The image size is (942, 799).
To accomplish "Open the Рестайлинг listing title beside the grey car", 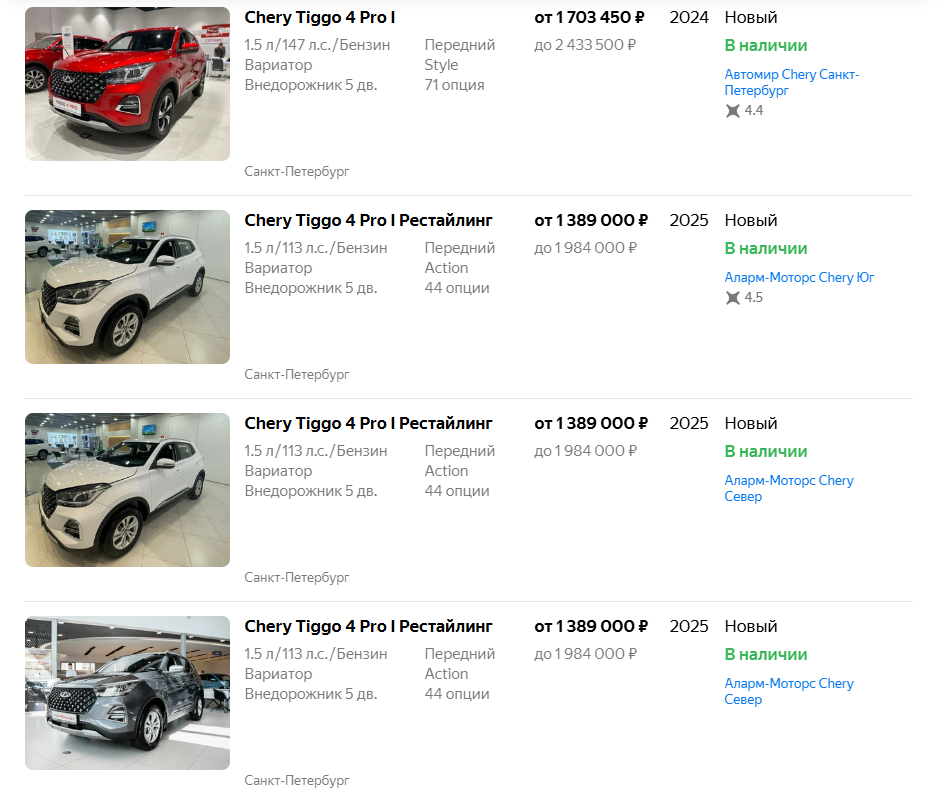I will point(368,627).
